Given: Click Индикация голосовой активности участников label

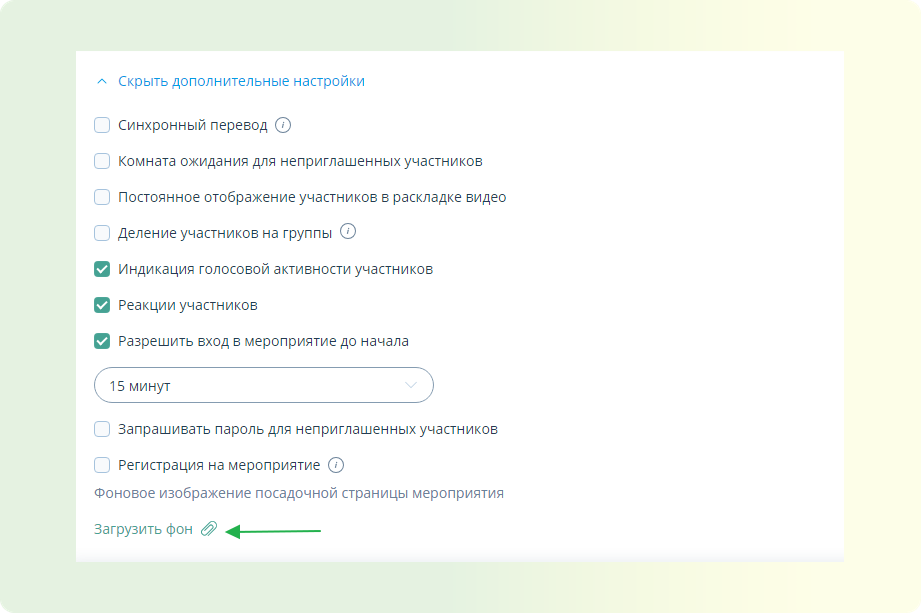Looking at the screenshot, I should (275, 269).
